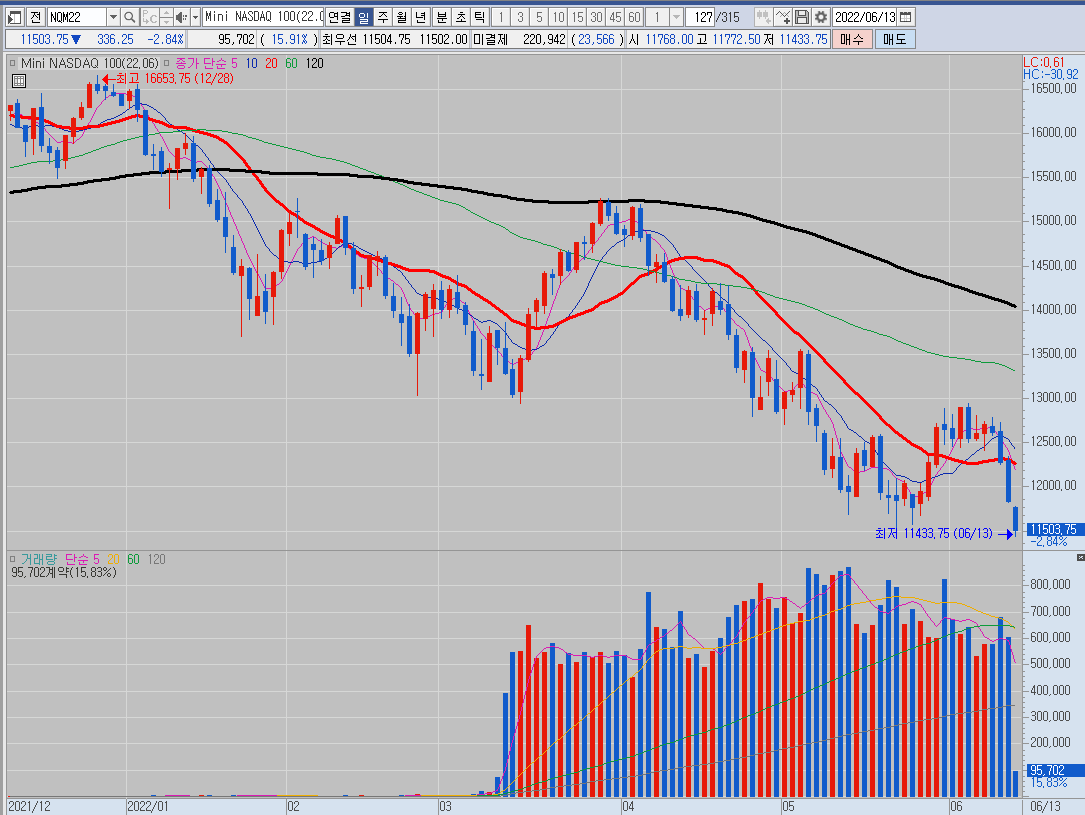Click price MA 10 blue legend label
This screenshot has width=1085, height=815.
pos(251,63)
